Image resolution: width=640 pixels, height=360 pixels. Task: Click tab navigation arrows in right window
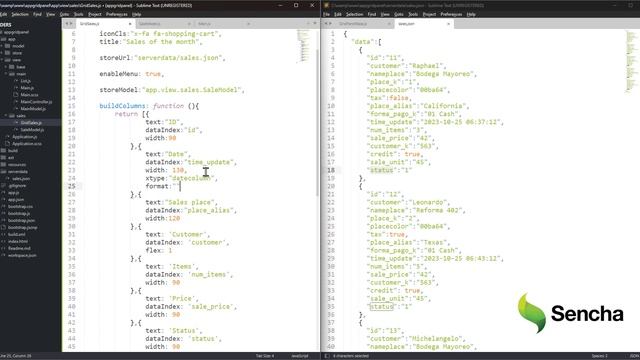pyautogui.click(x=328, y=24)
